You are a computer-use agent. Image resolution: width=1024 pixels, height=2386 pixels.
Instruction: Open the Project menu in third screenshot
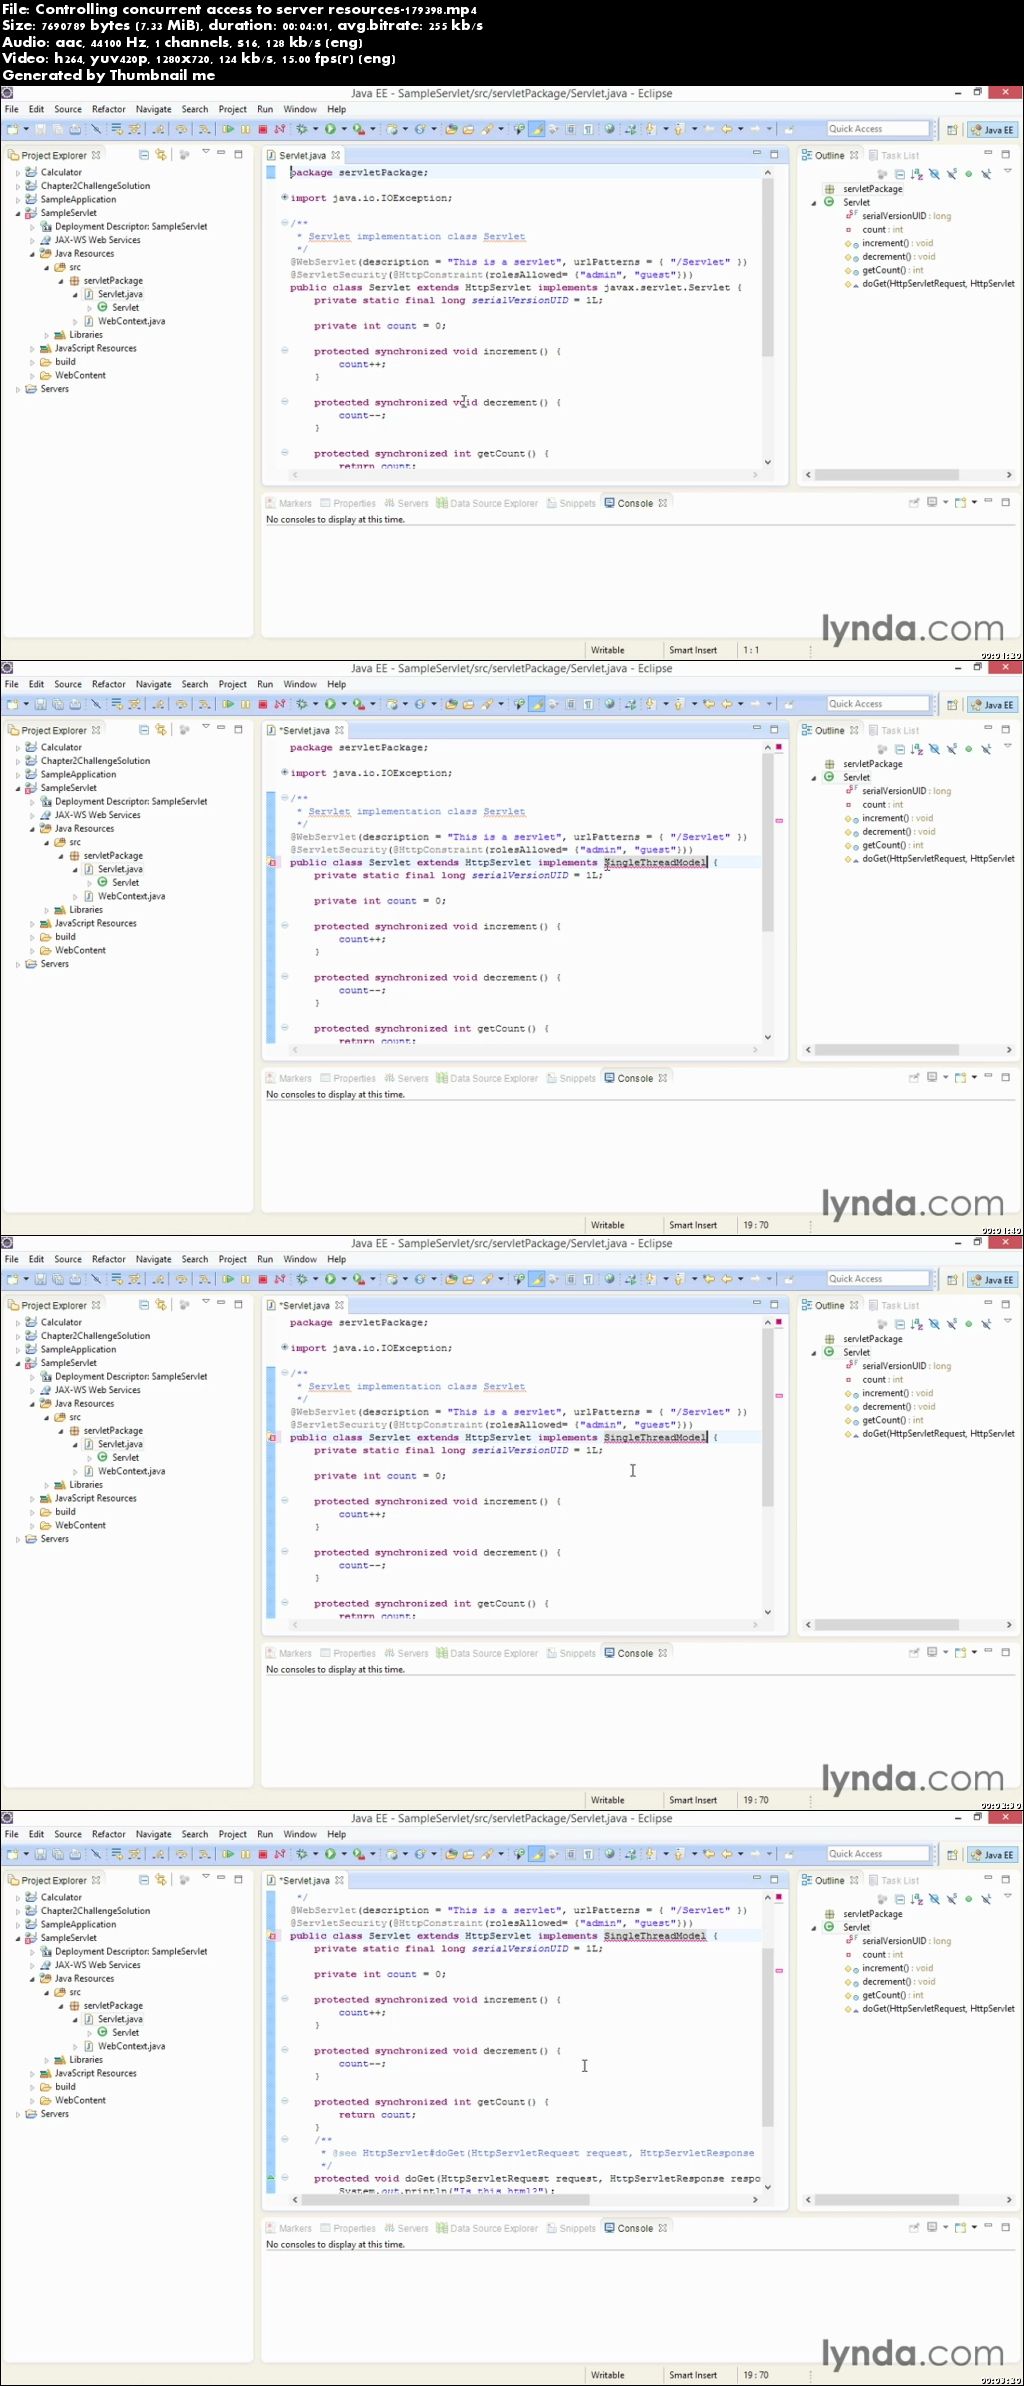(232, 1259)
